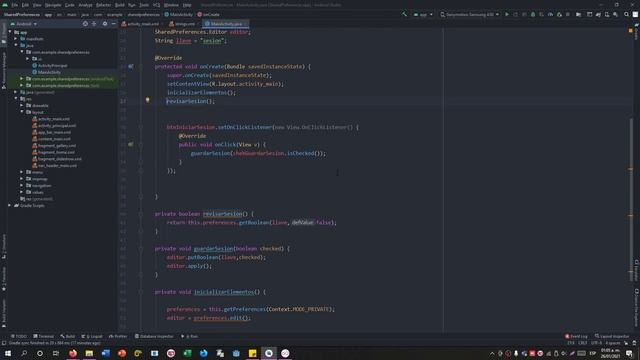
Task: Click the locate file target icon in Project panel
Action: pyautogui.click(x=85, y=24)
